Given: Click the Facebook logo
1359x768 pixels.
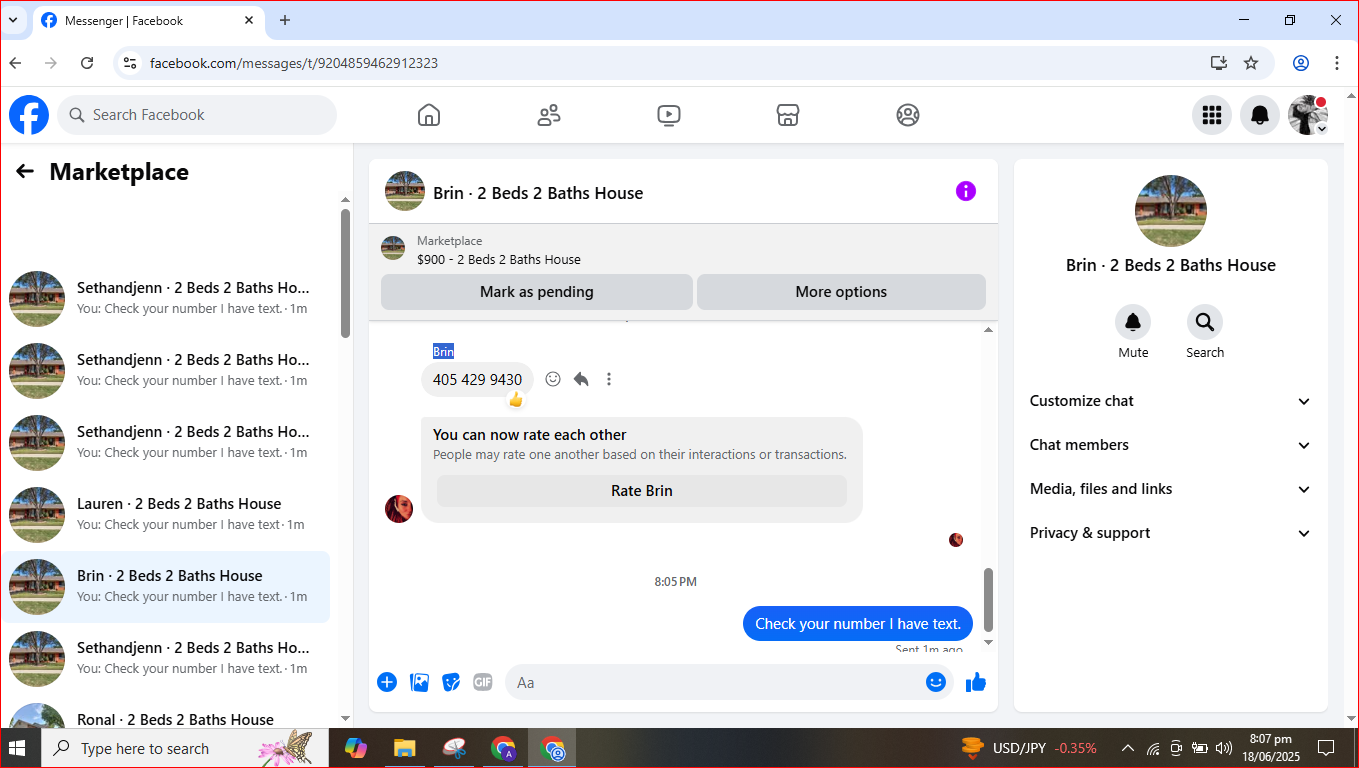Looking at the screenshot, I should [29, 115].
